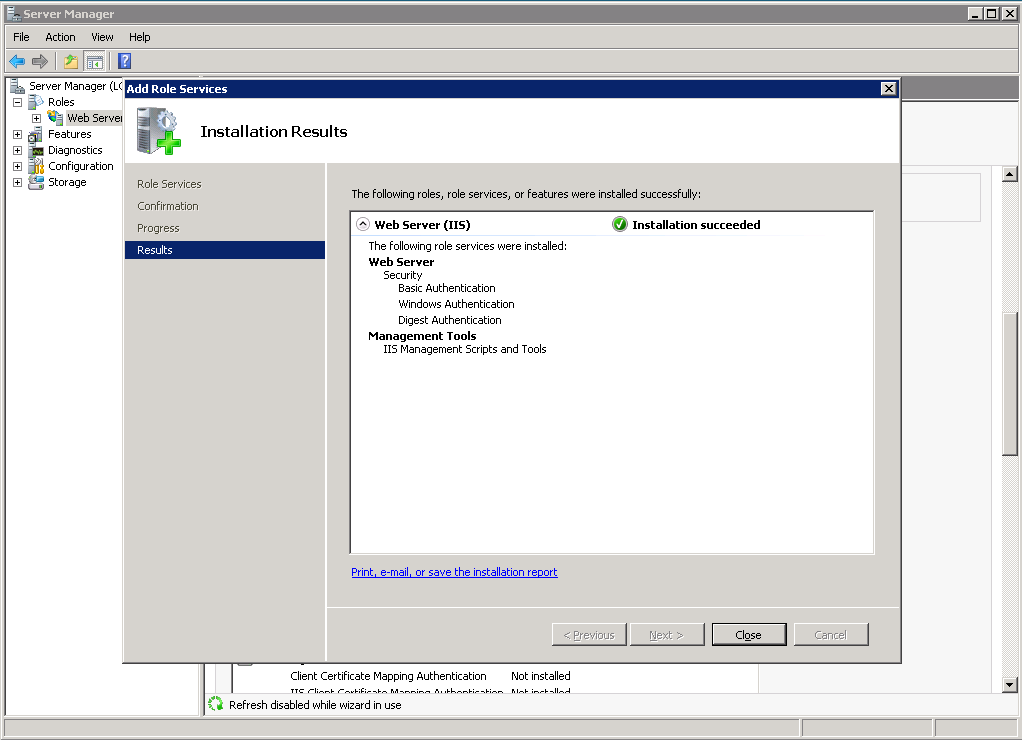Click the Management Tools heading
Image resolution: width=1022 pixels, height=740 pixels.
(422, 336)
